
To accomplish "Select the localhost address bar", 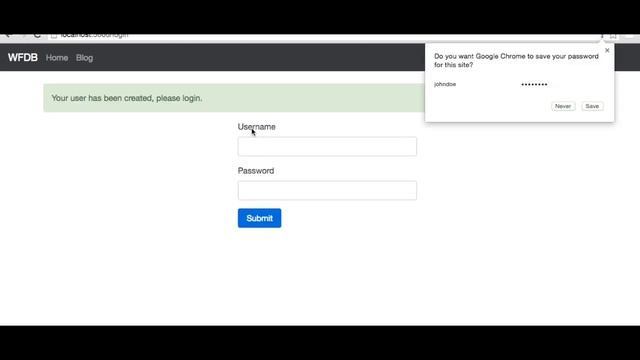I will (x=322, y=36).
